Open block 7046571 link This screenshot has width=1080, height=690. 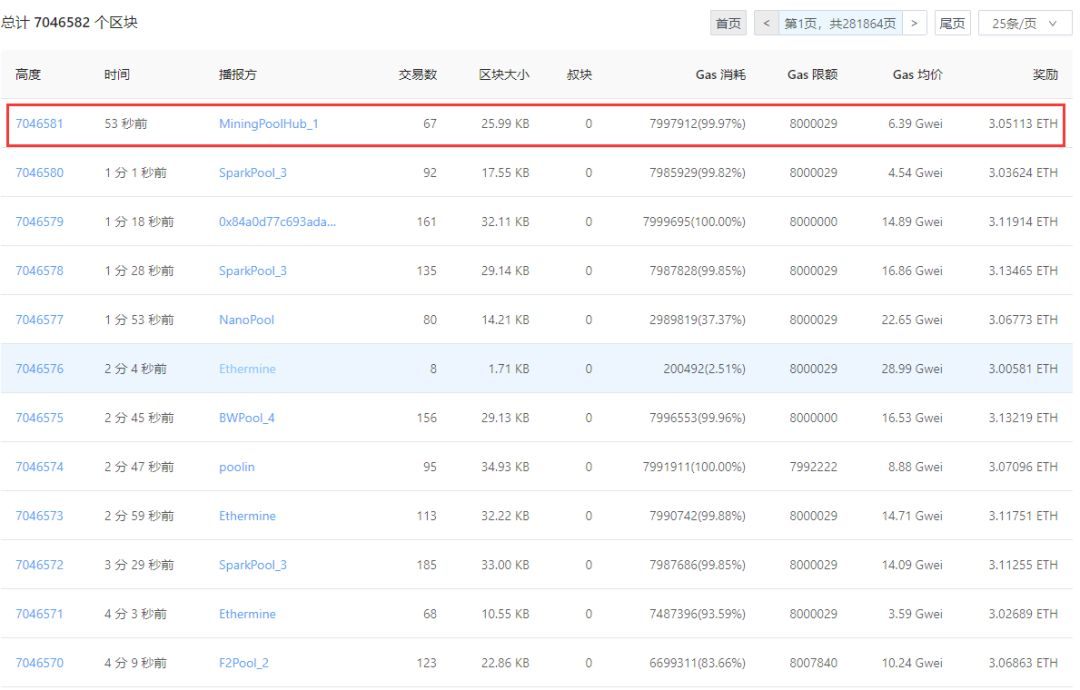click(39, 614)
